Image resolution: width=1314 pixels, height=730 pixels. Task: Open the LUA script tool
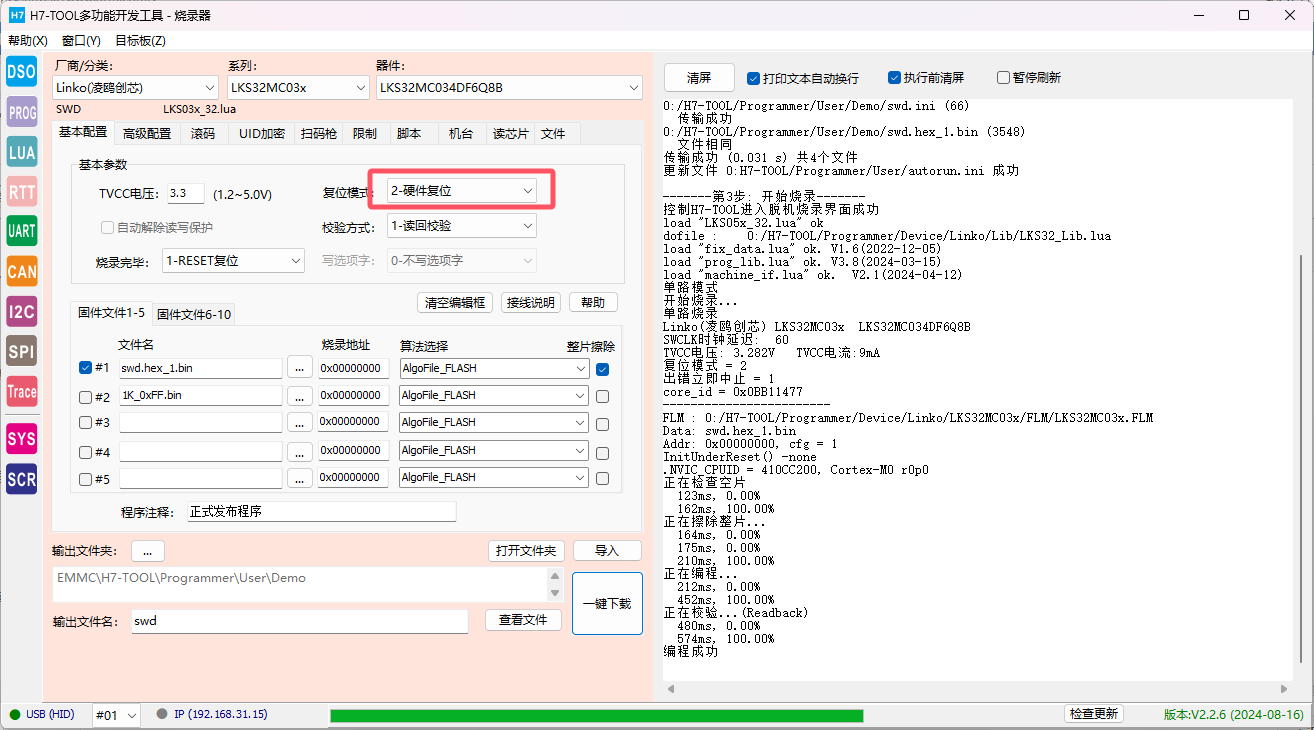pyautogui.click(x=22, y=152)
